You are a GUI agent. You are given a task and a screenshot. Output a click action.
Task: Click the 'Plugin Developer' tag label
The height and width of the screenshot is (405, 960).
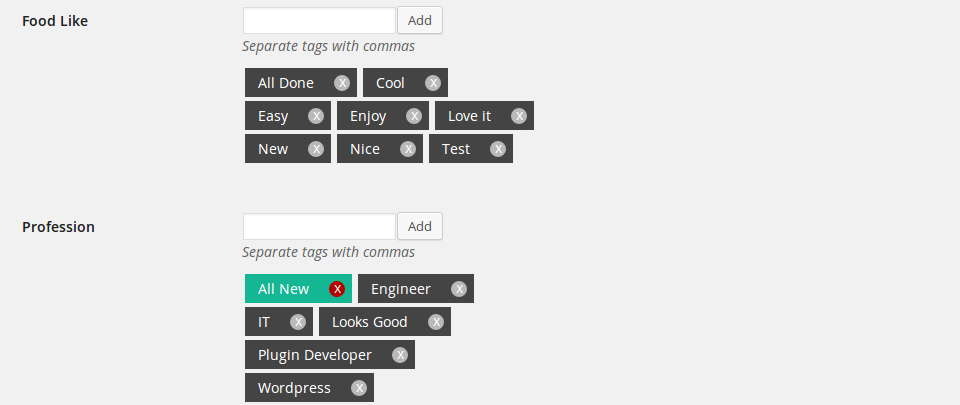pyautogui.click(x=315, y=355)
